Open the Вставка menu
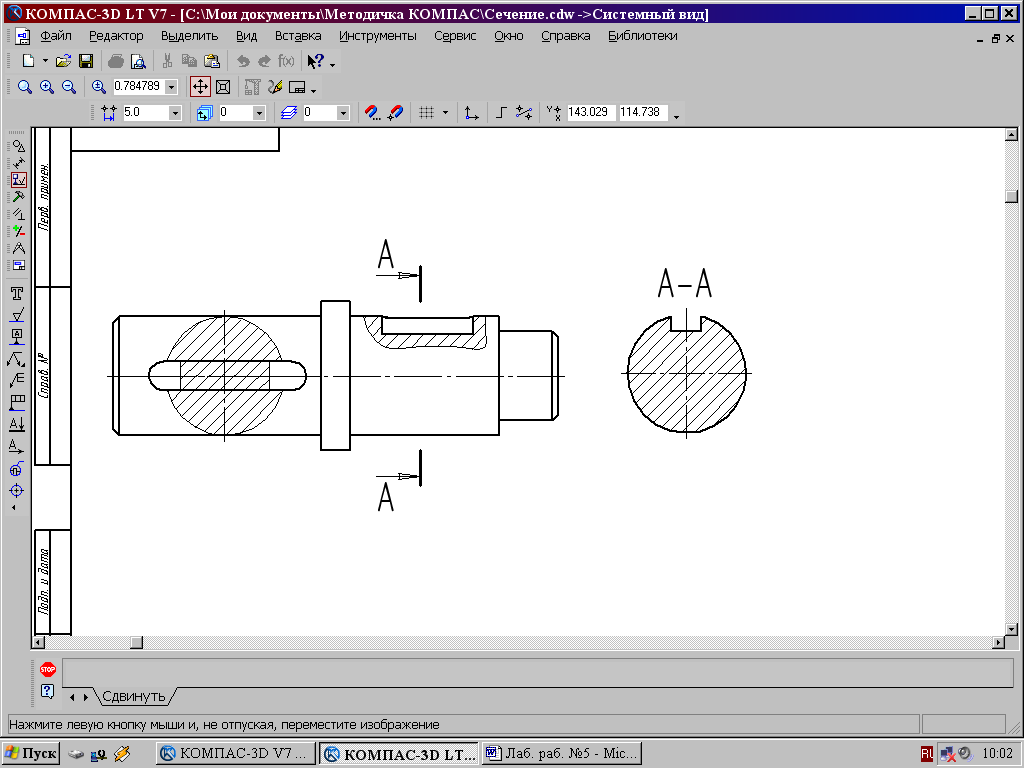Image resolution: width=1024 pixels, height=768 pixels. pyautogui.click(x=298, y=36)
